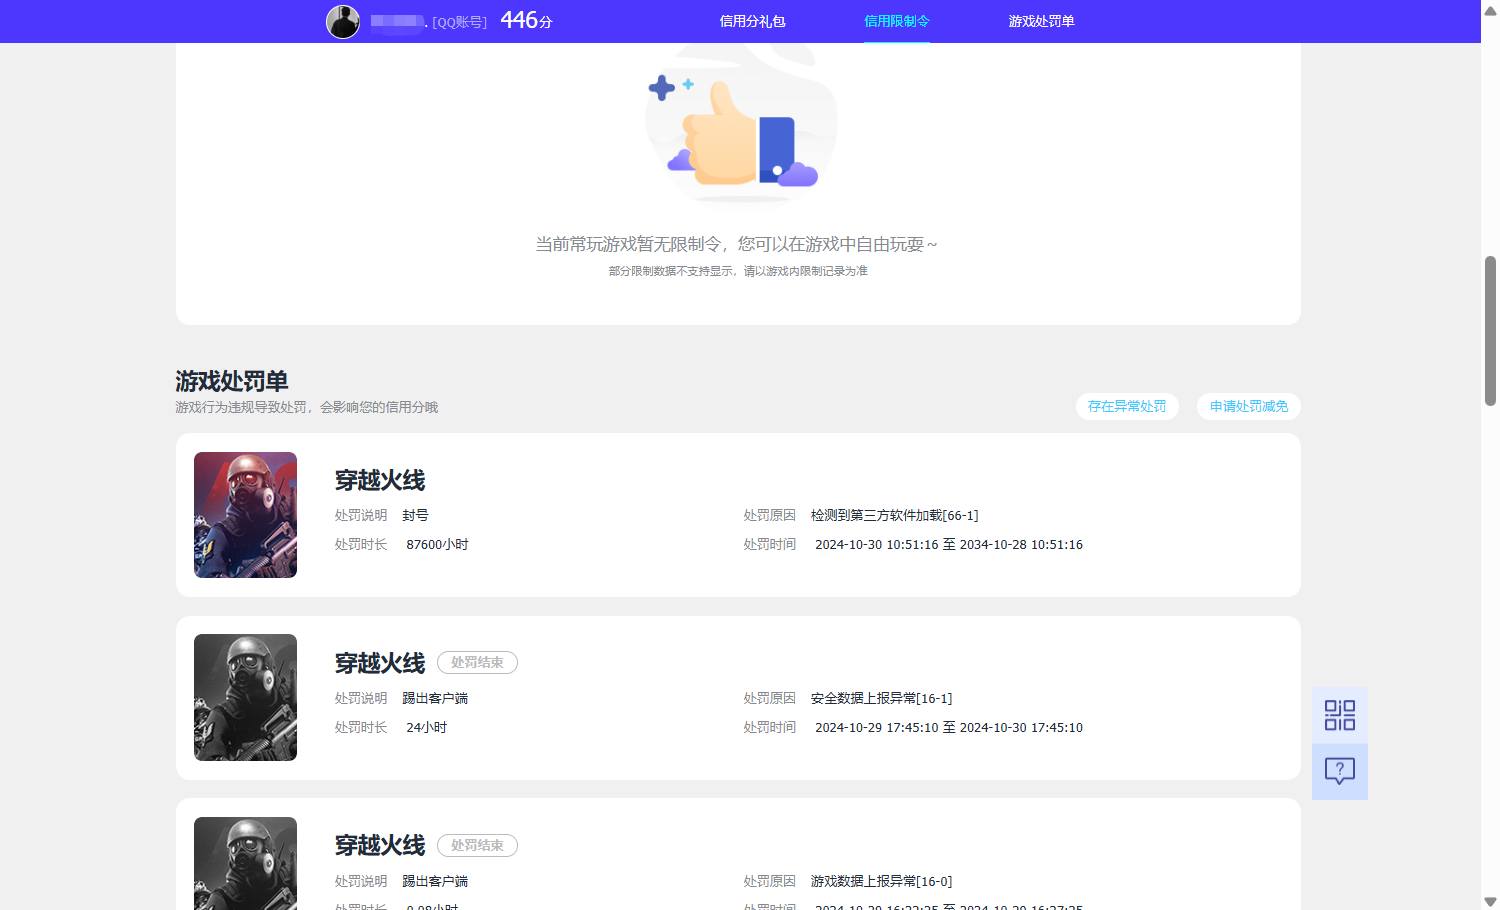Viewport: 1500px width, 910px height.
Task: Click the thumbnail of the [16-0] punishment card
Action: [245, 863]
